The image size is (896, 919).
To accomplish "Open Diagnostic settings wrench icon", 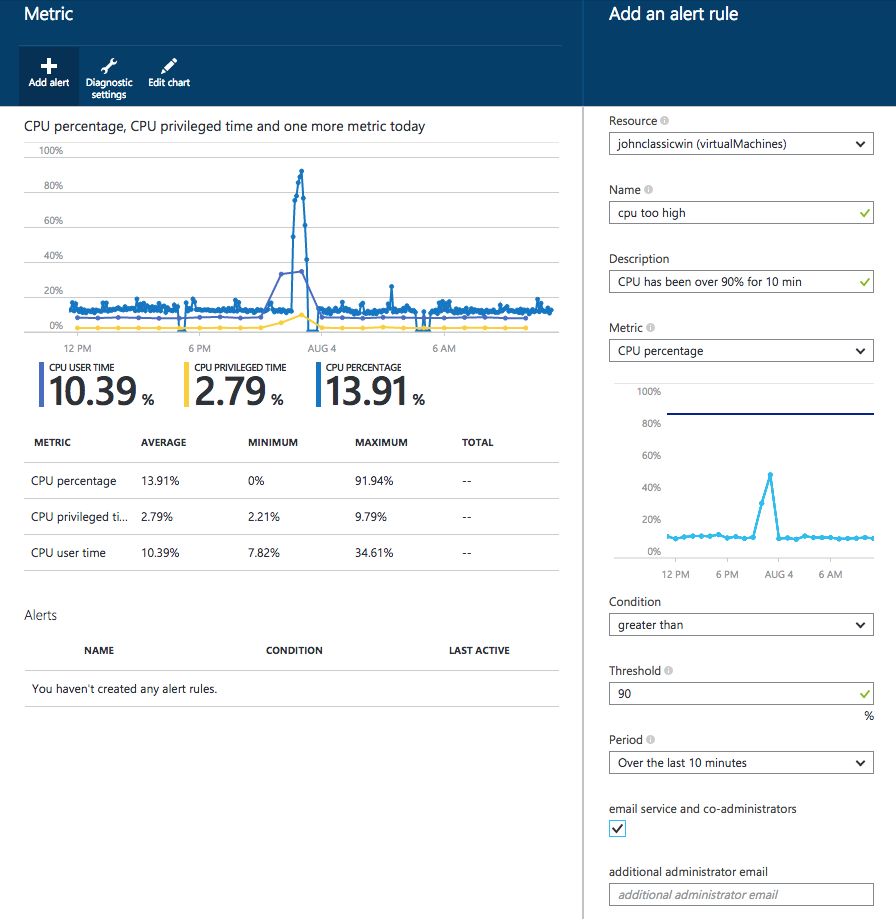I will (109, 67).
